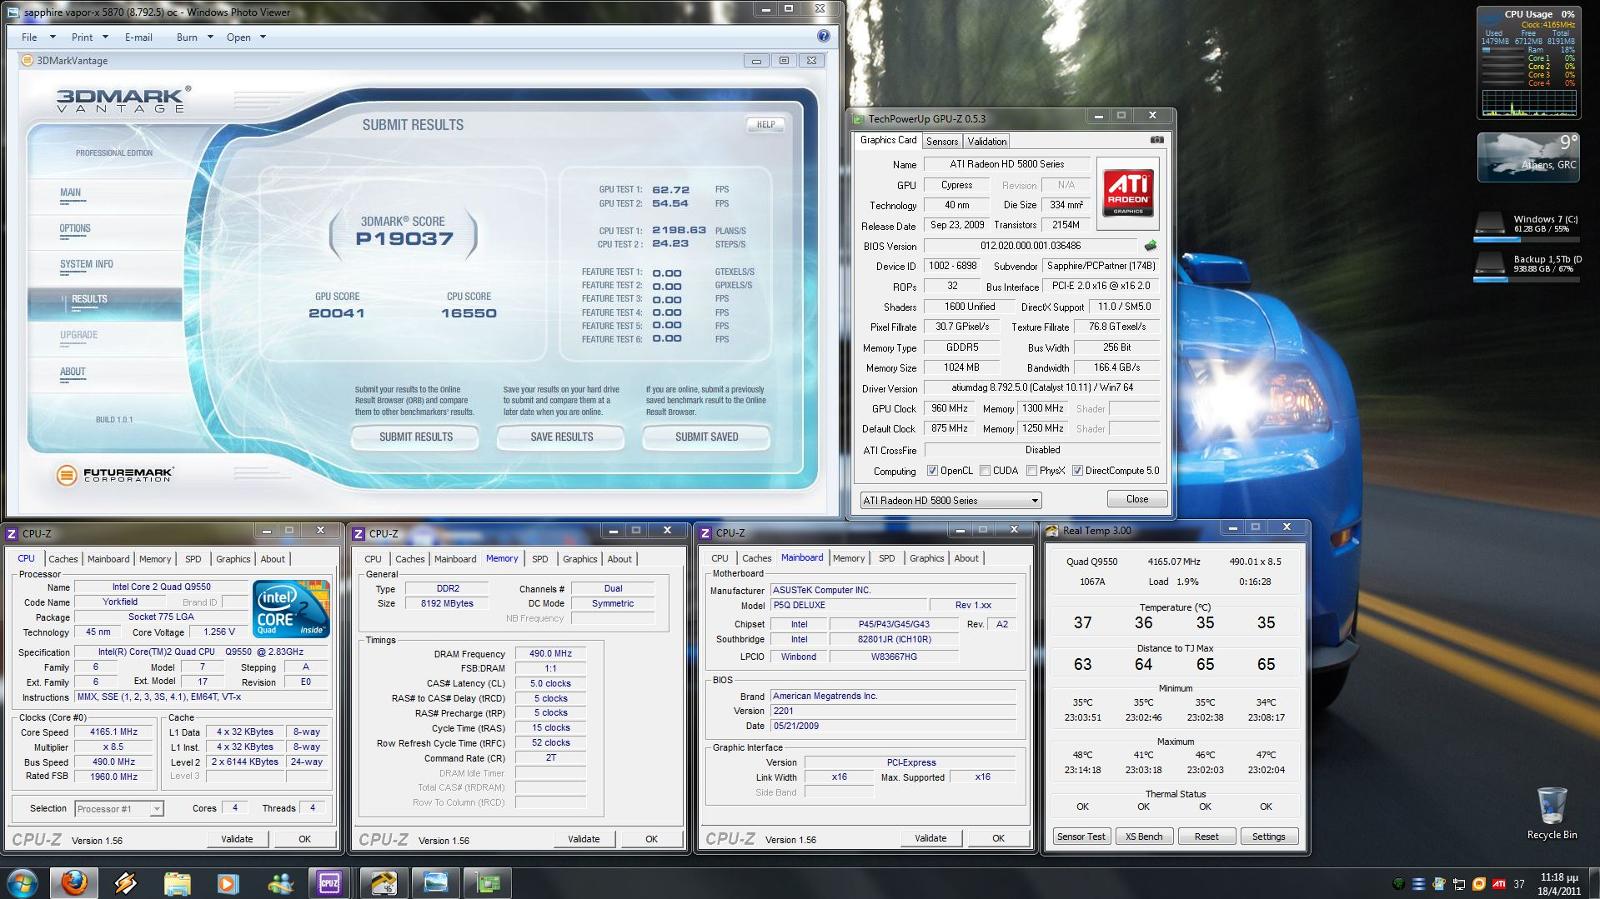Open the Athens weather gadget
This screenshot has width=1600, height=899.
tap(1528, 157)
